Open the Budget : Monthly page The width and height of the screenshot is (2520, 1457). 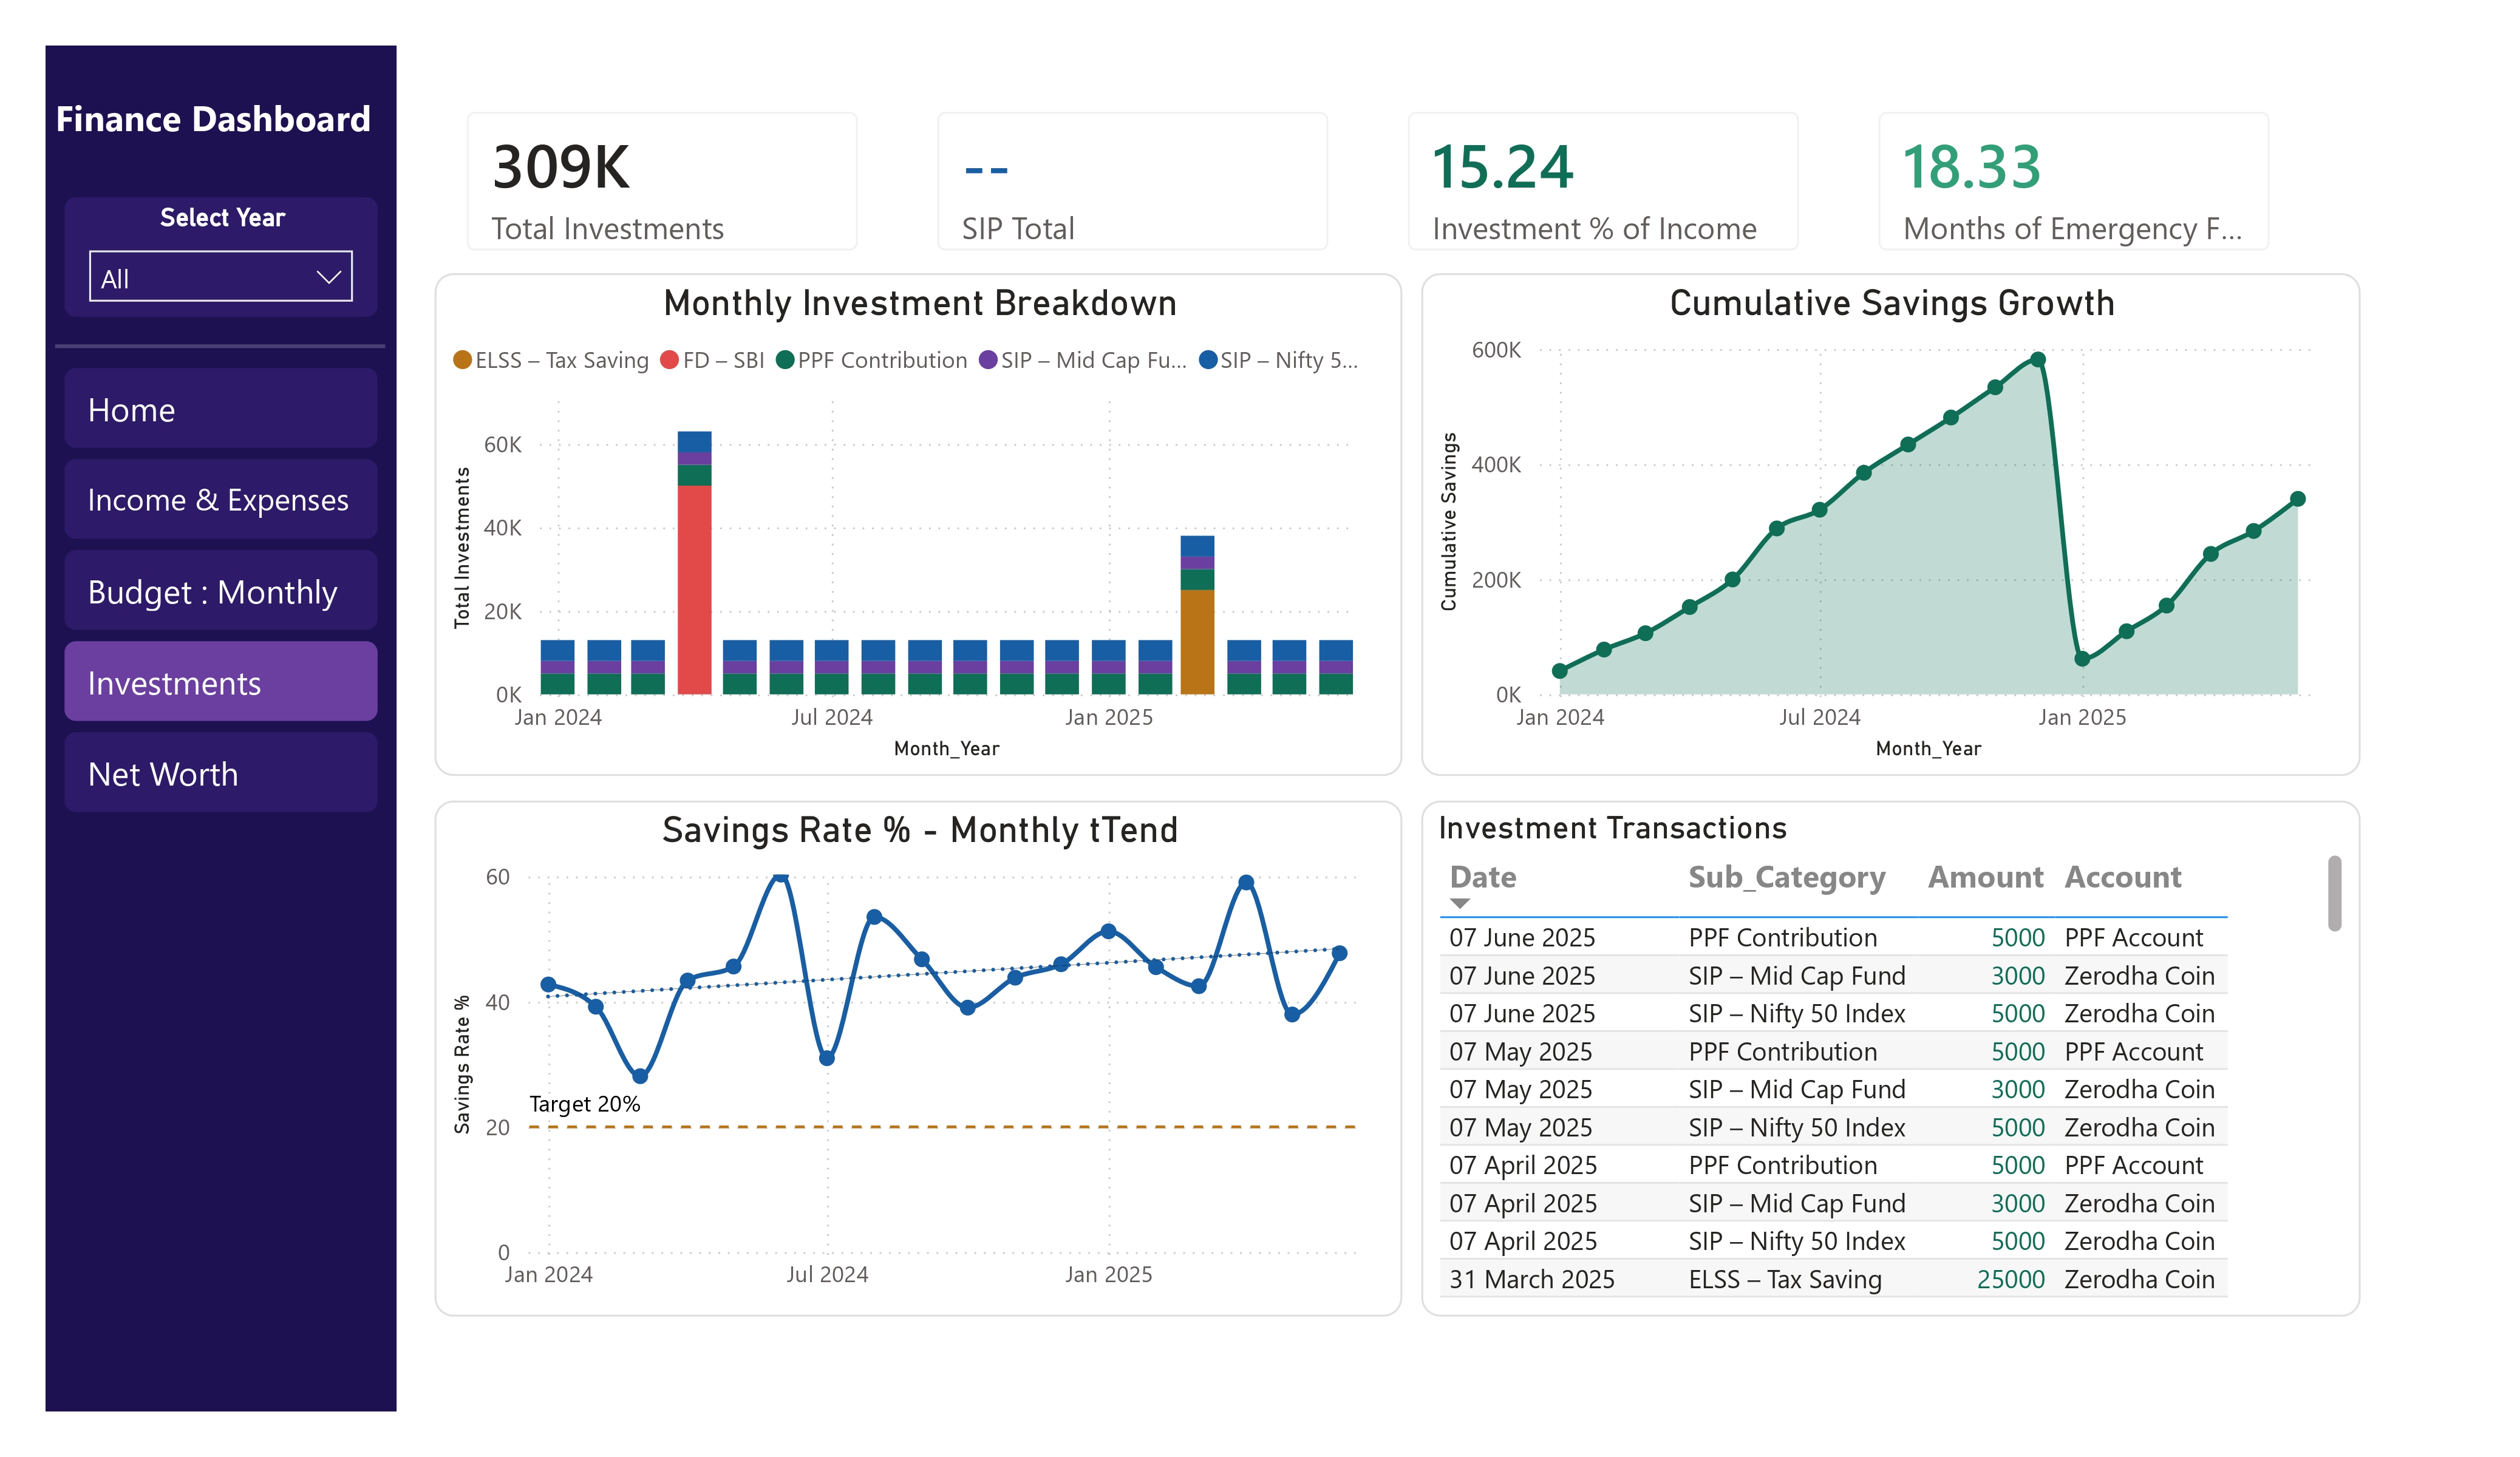tap(220, 591)
